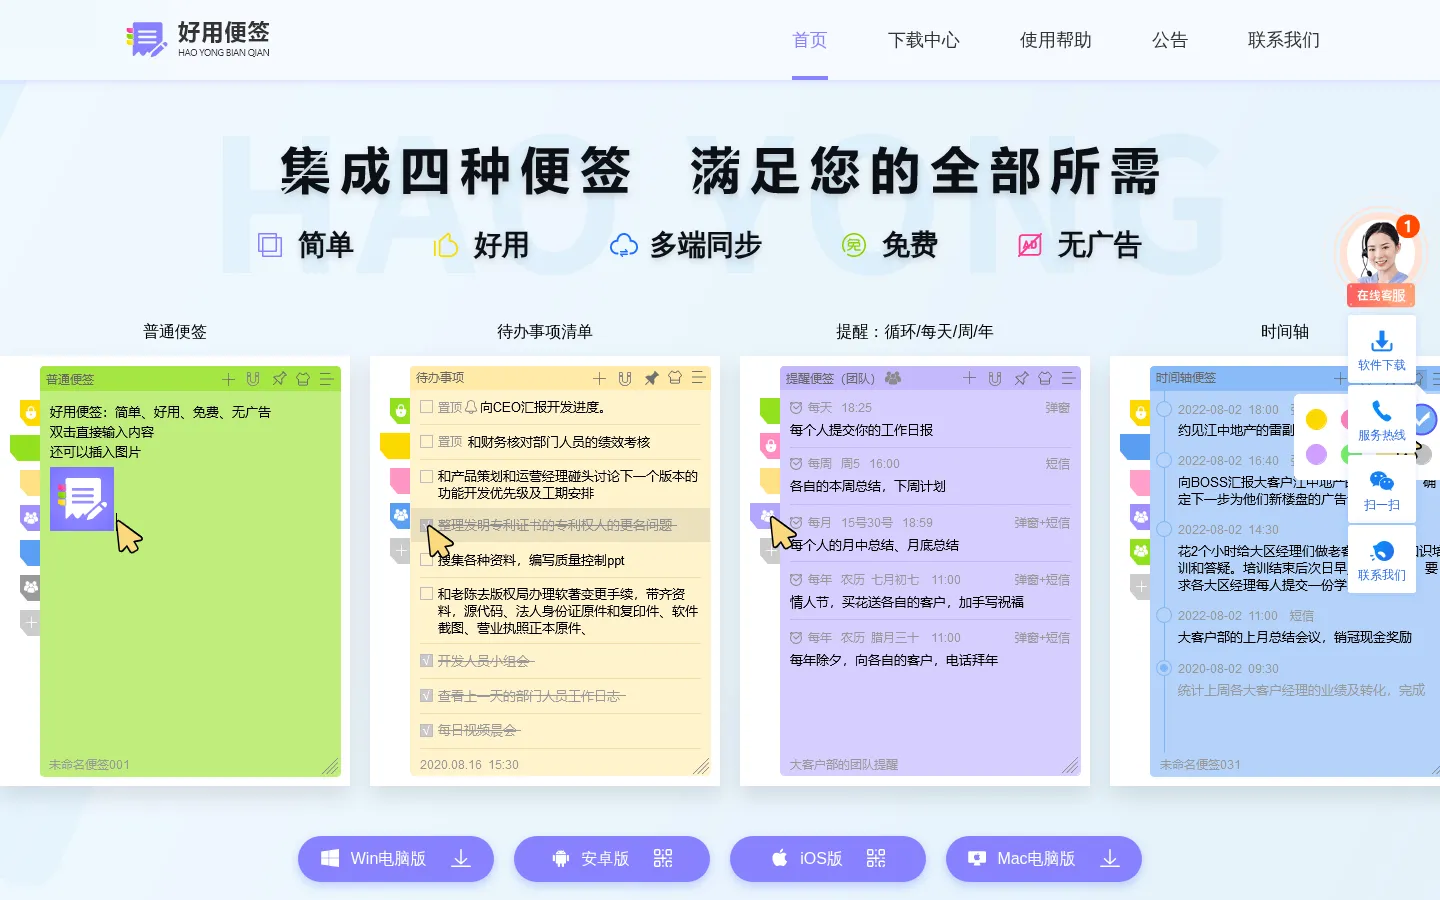Check the 向CEO汇报开发进度 checkbox
Screen dimensions: 1440x900
pos(426,407)
